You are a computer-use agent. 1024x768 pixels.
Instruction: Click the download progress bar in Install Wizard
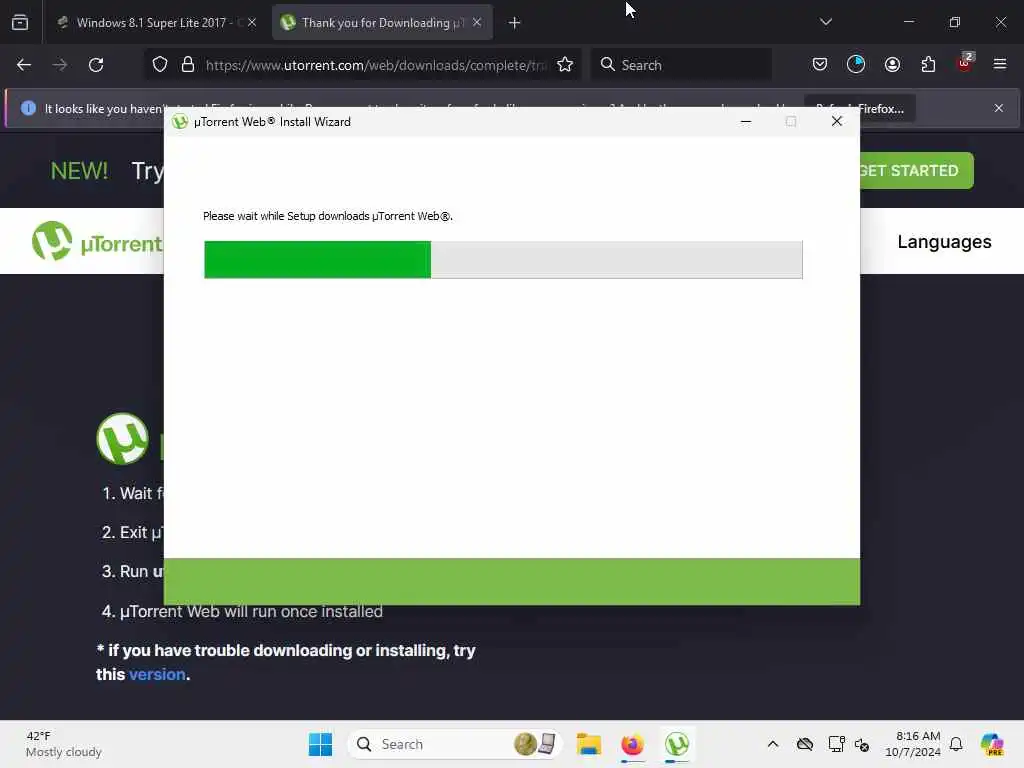503,260
